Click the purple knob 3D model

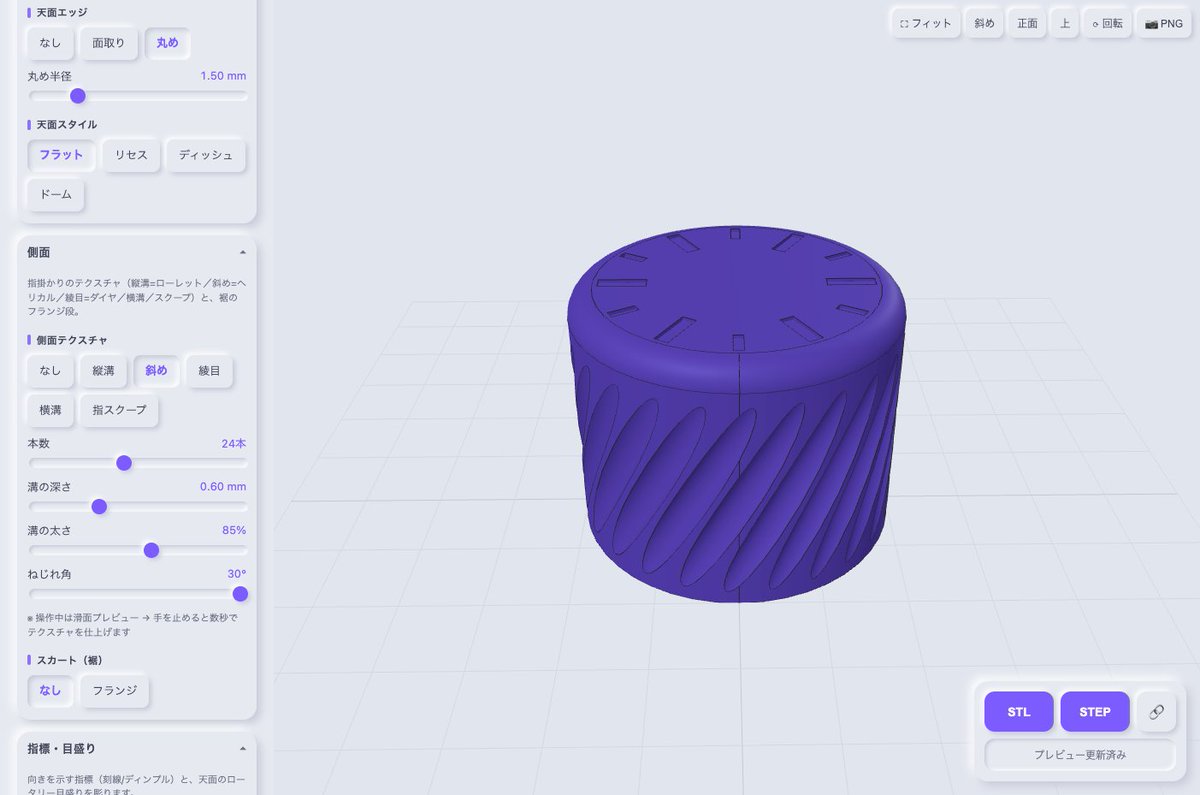[737, 415]
